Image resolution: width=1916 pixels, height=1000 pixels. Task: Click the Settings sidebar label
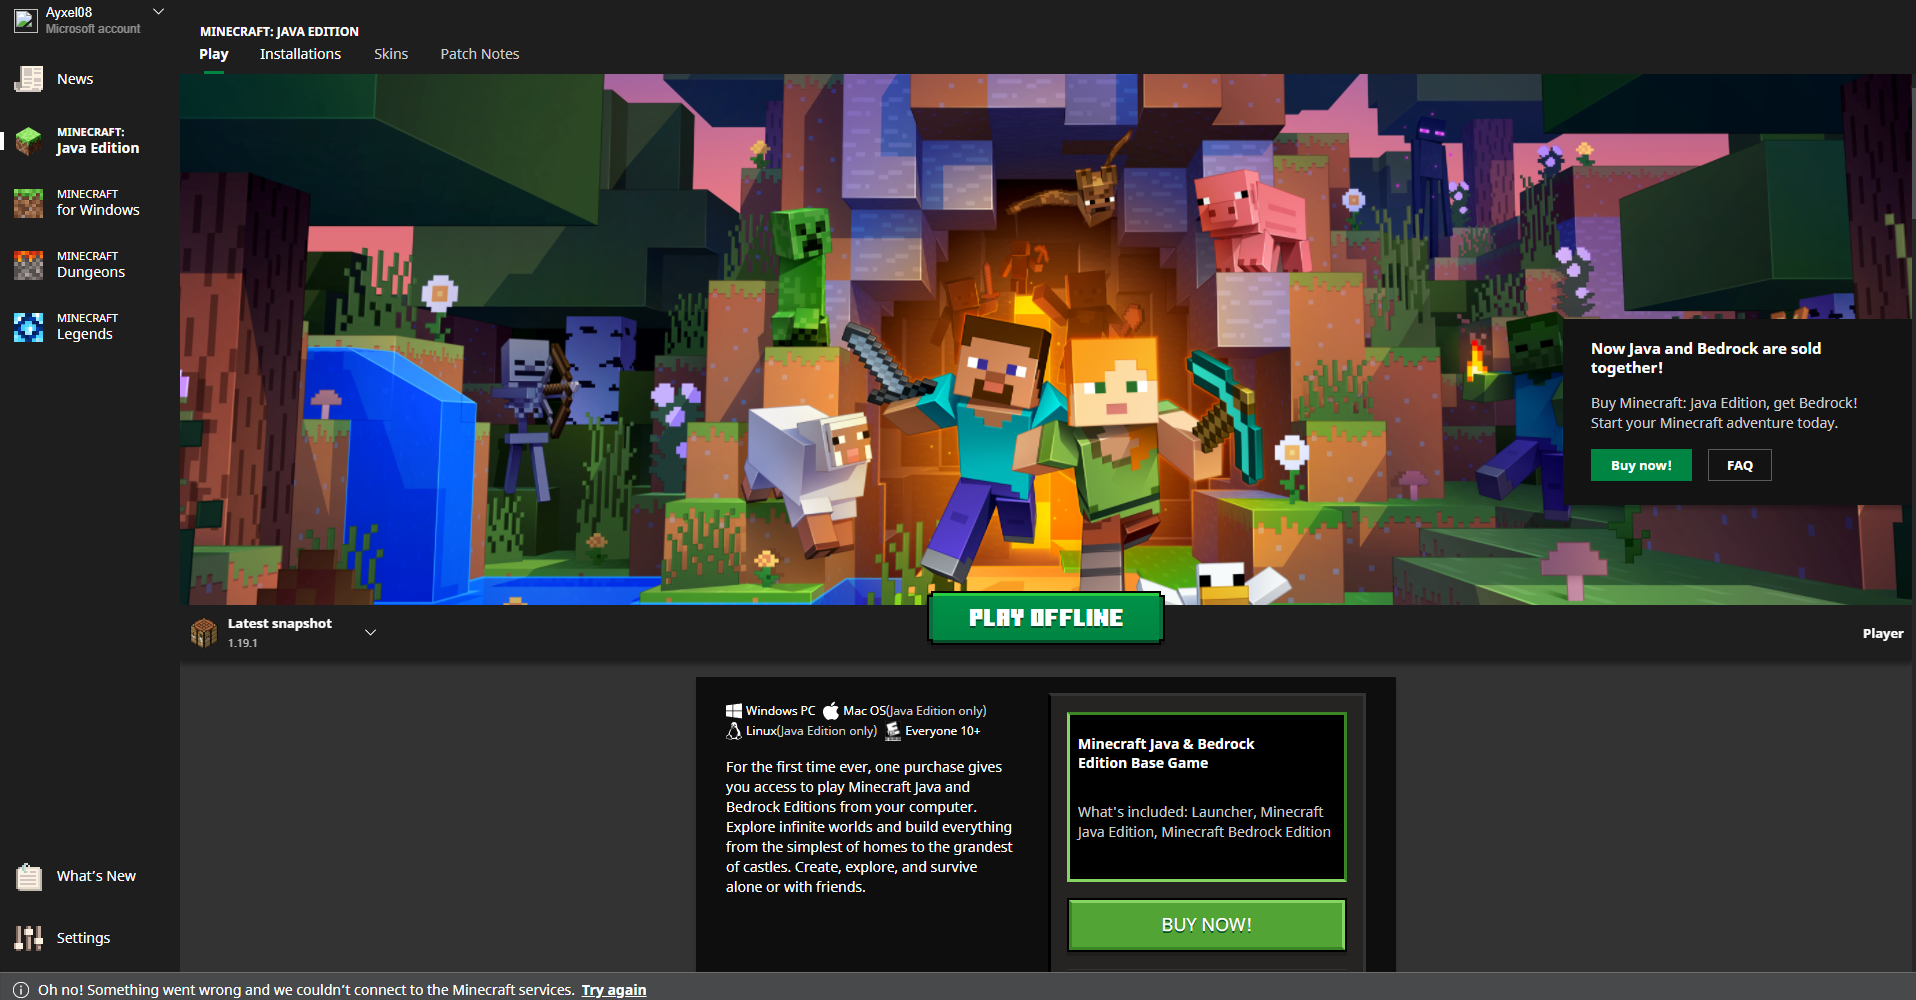[83, 938]
